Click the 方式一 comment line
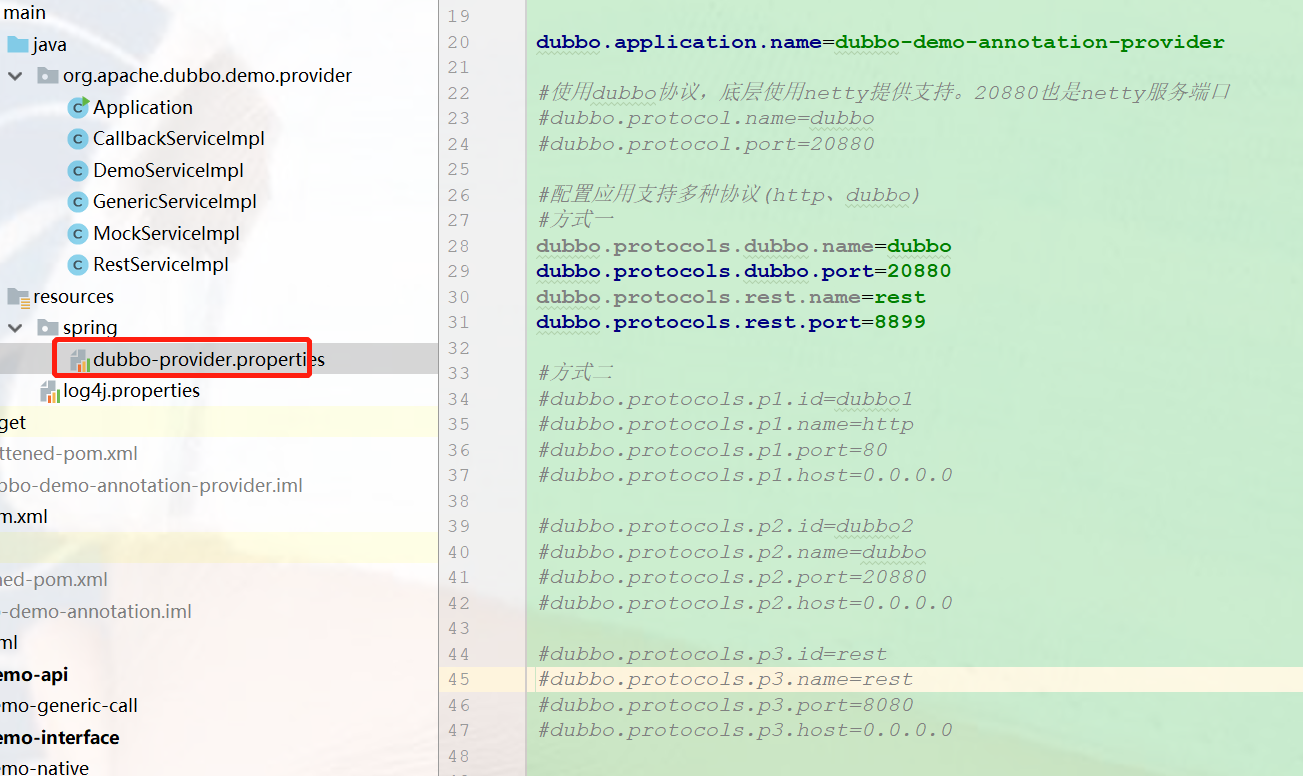 (576, 220)
